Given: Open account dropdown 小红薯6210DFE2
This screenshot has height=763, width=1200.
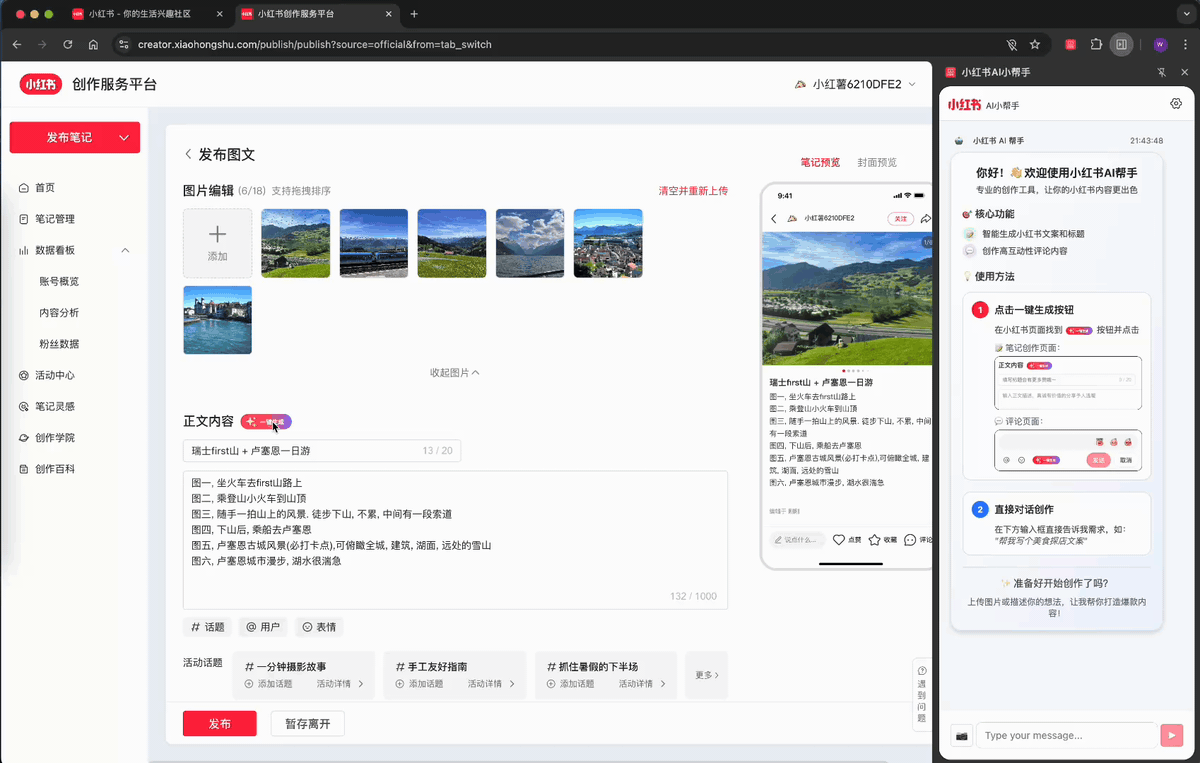Looking at the screenshot, I should [855, 84].
